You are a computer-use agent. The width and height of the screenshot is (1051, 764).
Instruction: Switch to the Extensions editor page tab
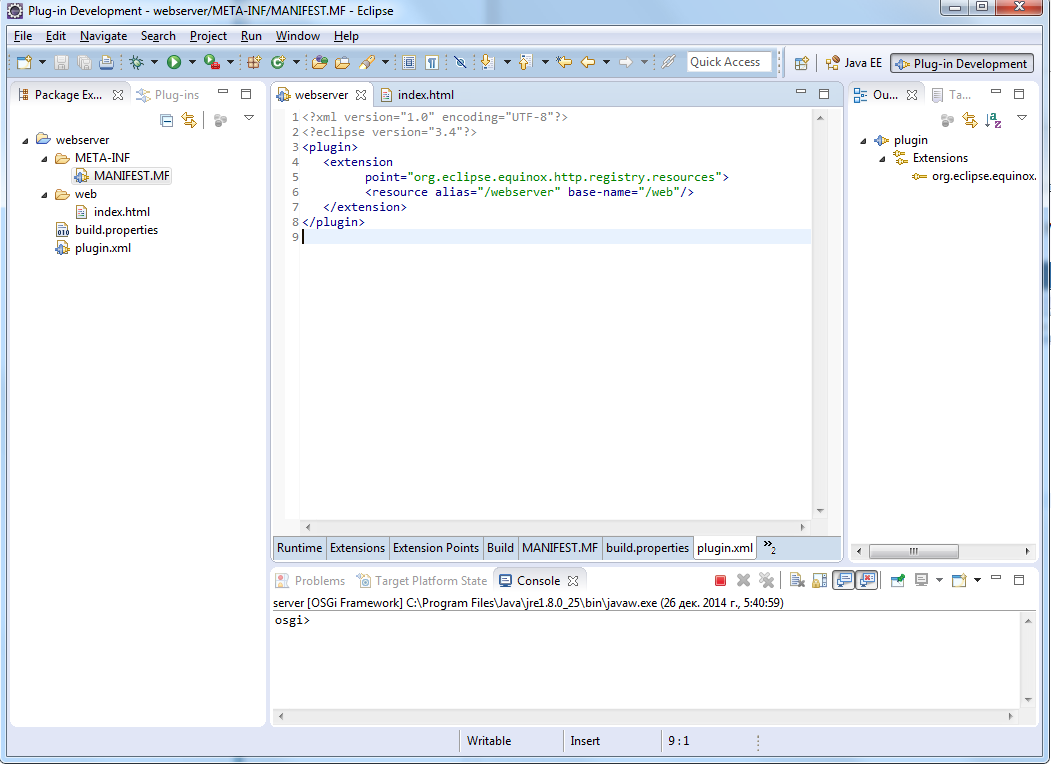(x=357, y=548)
